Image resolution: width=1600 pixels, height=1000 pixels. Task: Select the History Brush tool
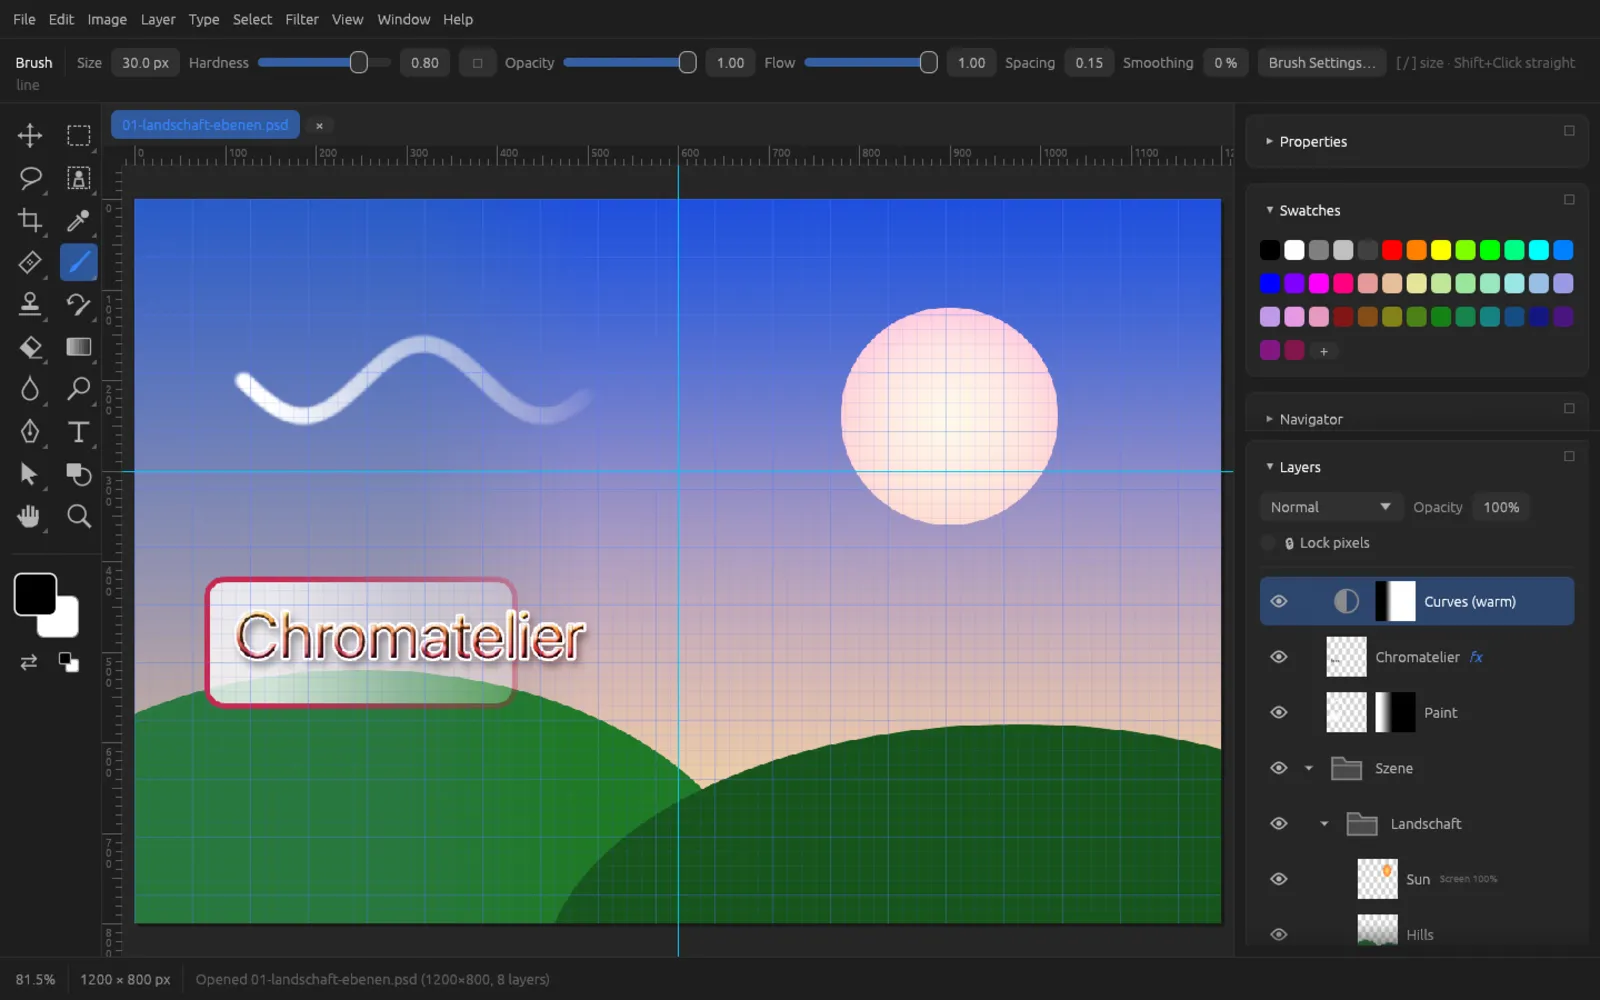coord(78,304)
